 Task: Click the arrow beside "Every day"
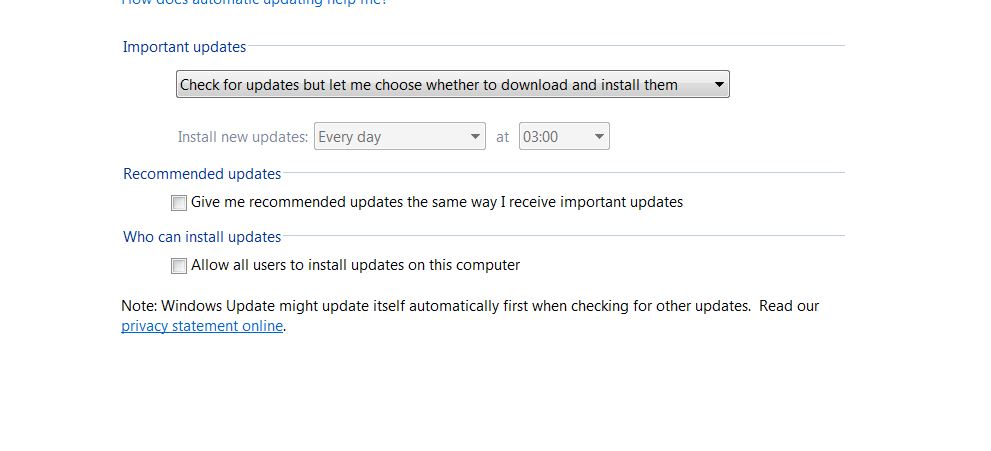tap(476, 137)
